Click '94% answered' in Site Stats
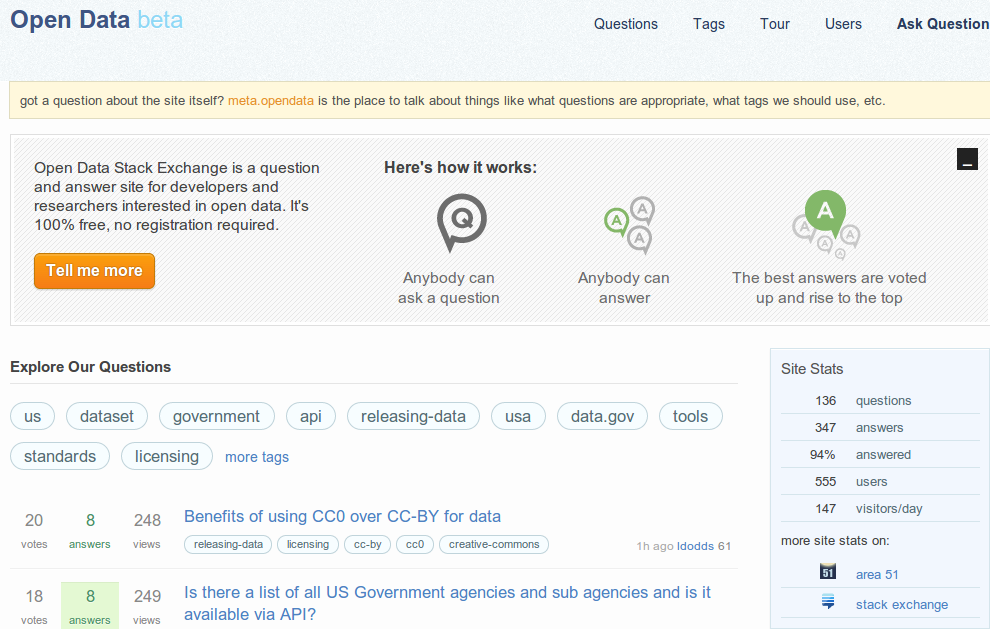The width and height of the screenshot is (990, 629). [880, 455]
